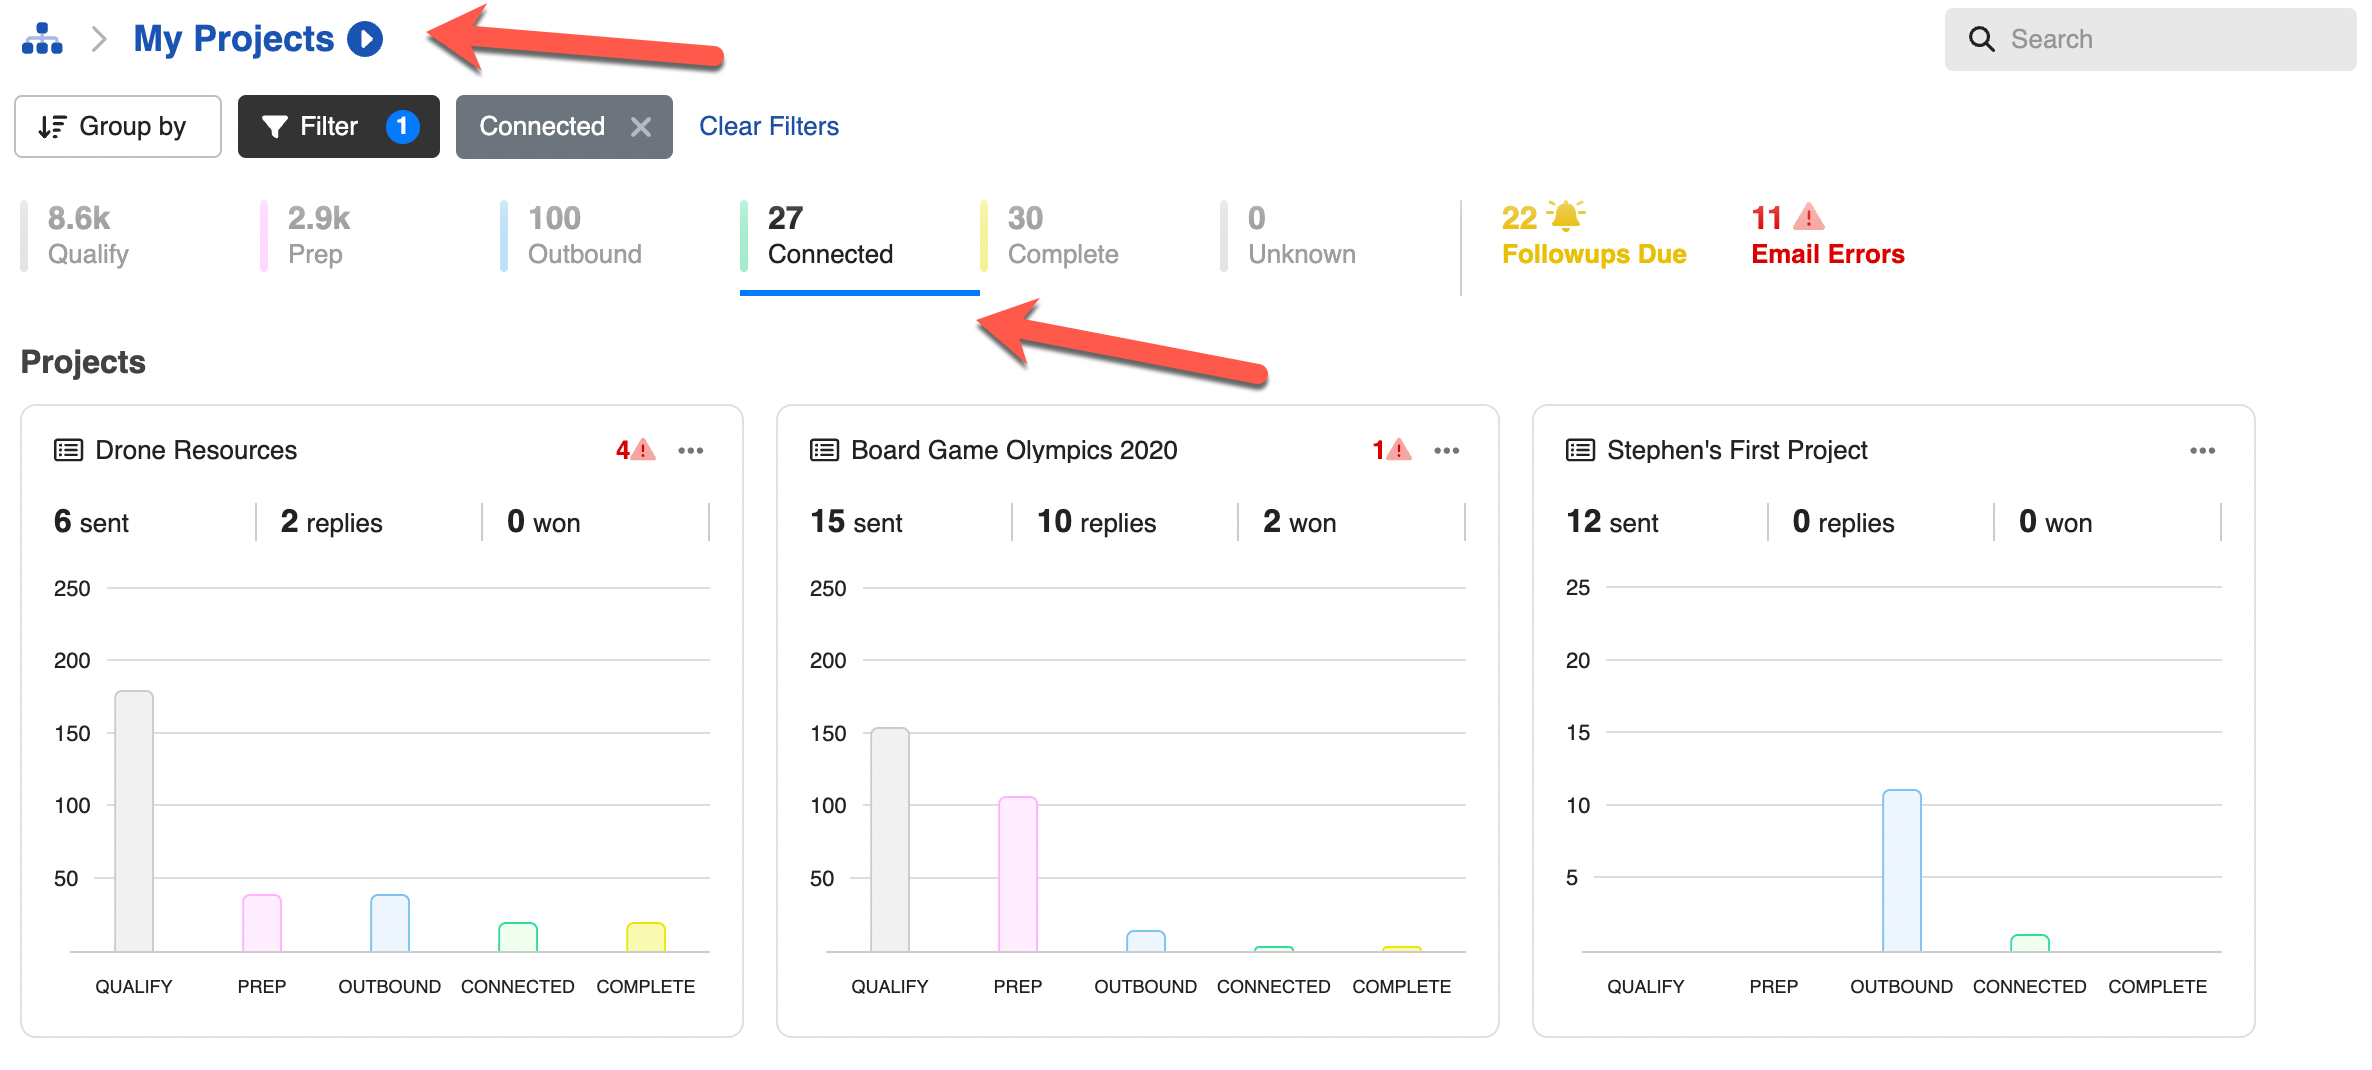Click the Drone Resources project list icon
2372x1070 pixels.
pos(68,450)
